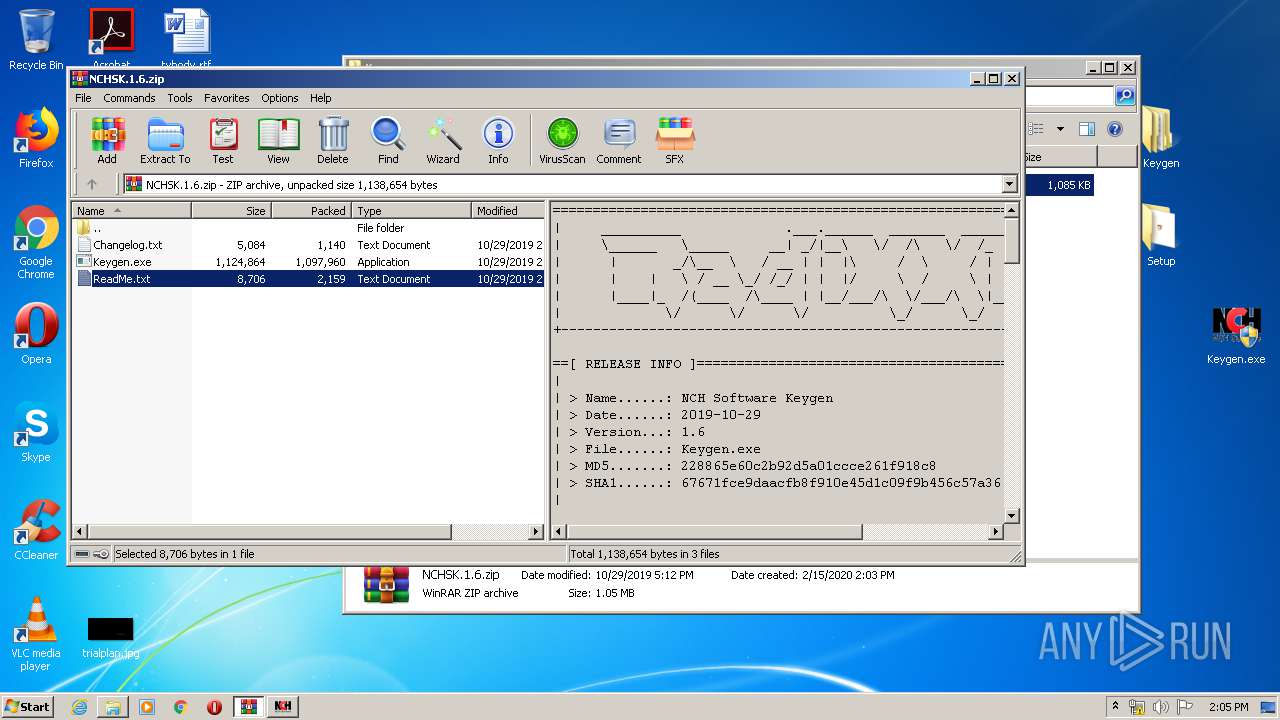Sort by the Packed column header
The width and height of the screenshot is (1280, 720).
click(x=311, y=210)
